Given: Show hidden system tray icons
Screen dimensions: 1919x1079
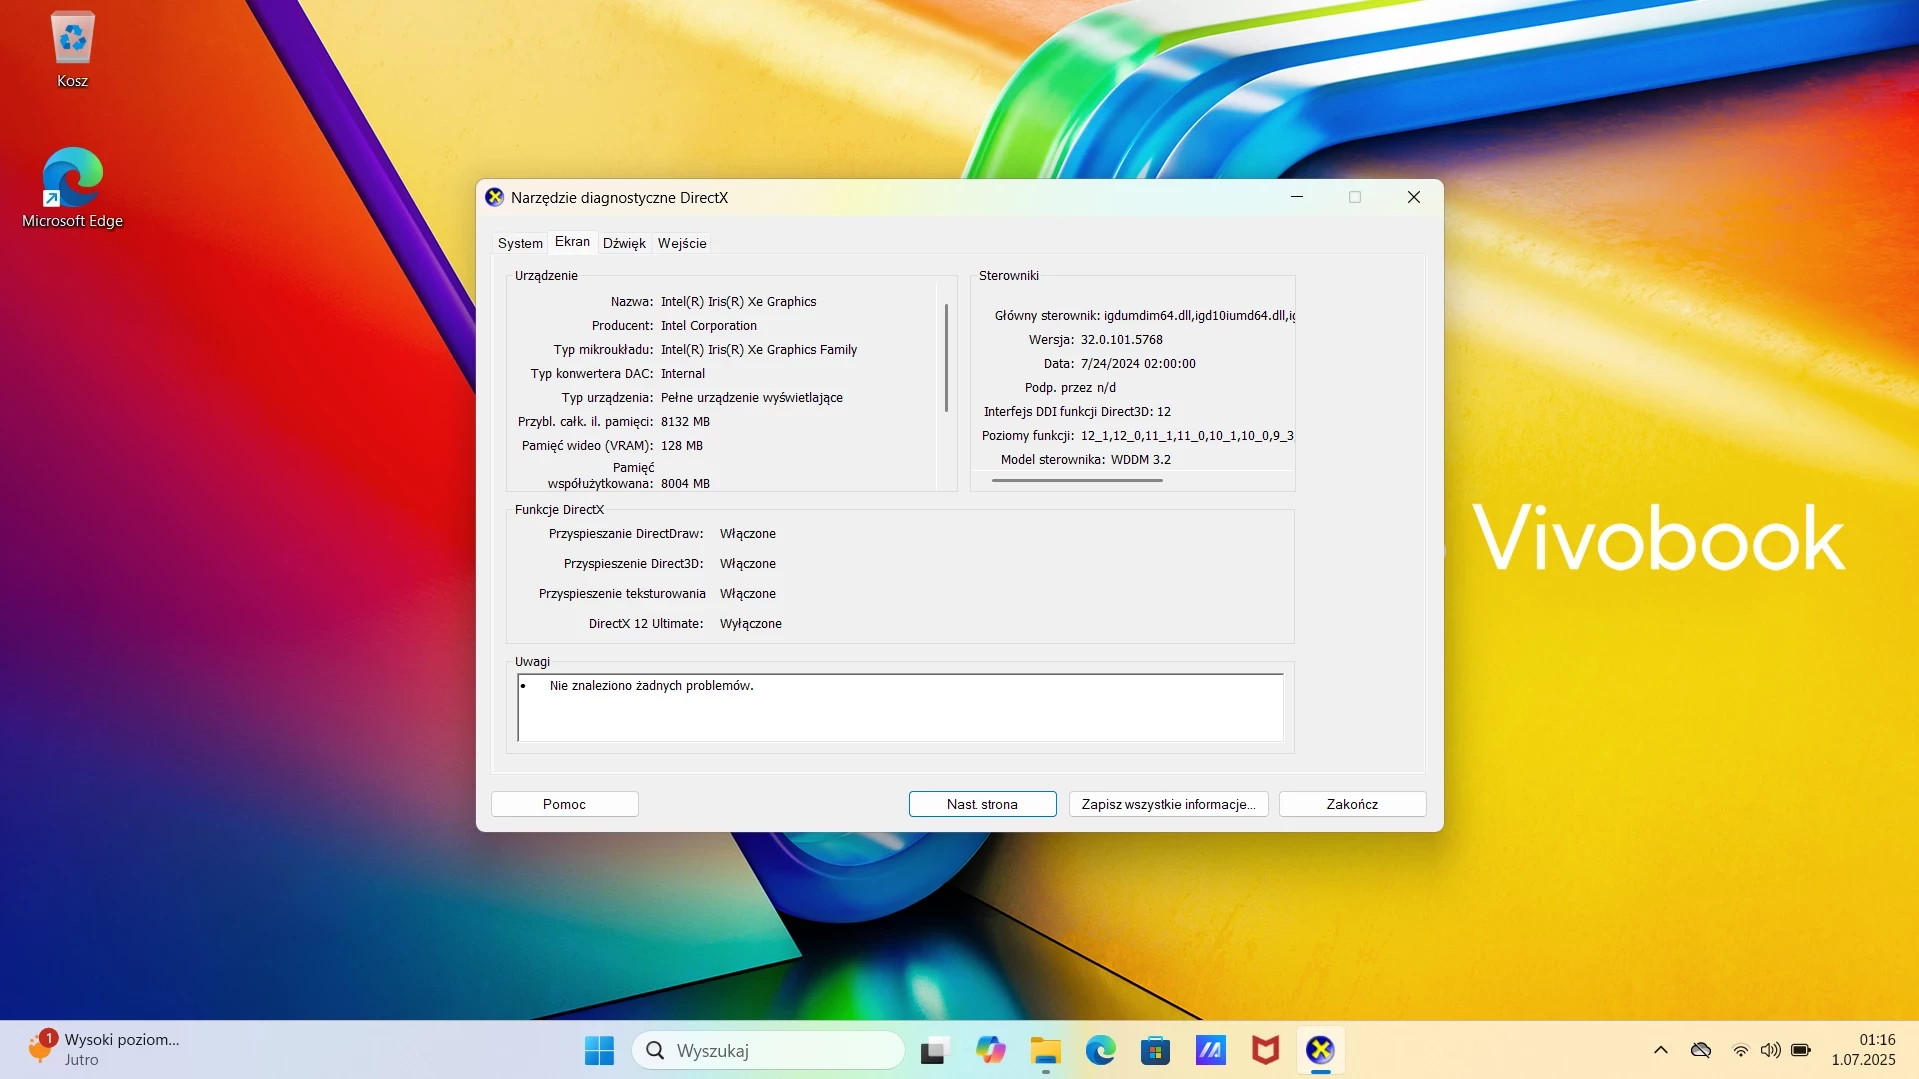Looking at the screenshot, I should pyautogui.click(x=1661, y=1050).
